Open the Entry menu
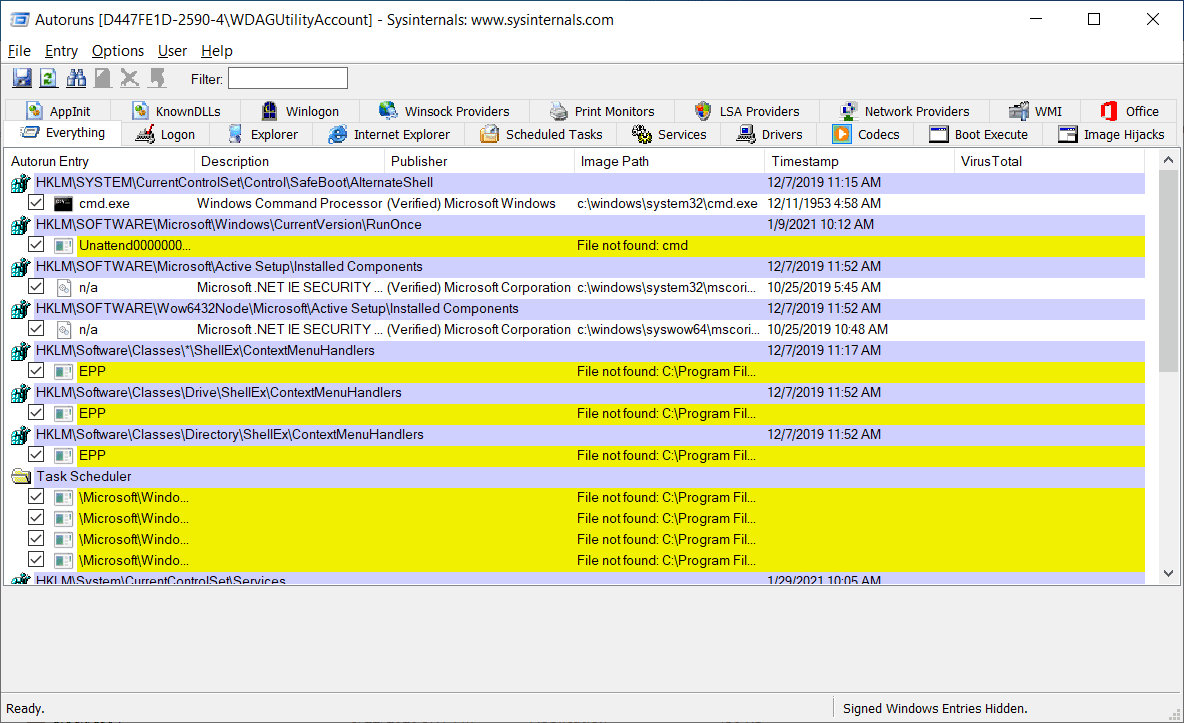Screen dimensions: 1184x723 tap(61, 51)
